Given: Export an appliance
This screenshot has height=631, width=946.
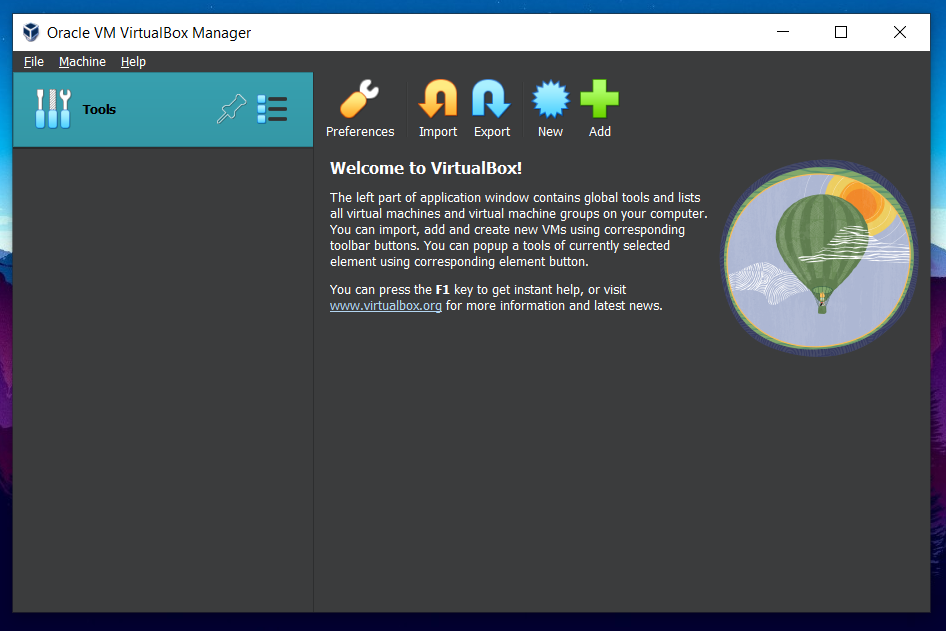Looking at the screenshot, I should 491,108.
